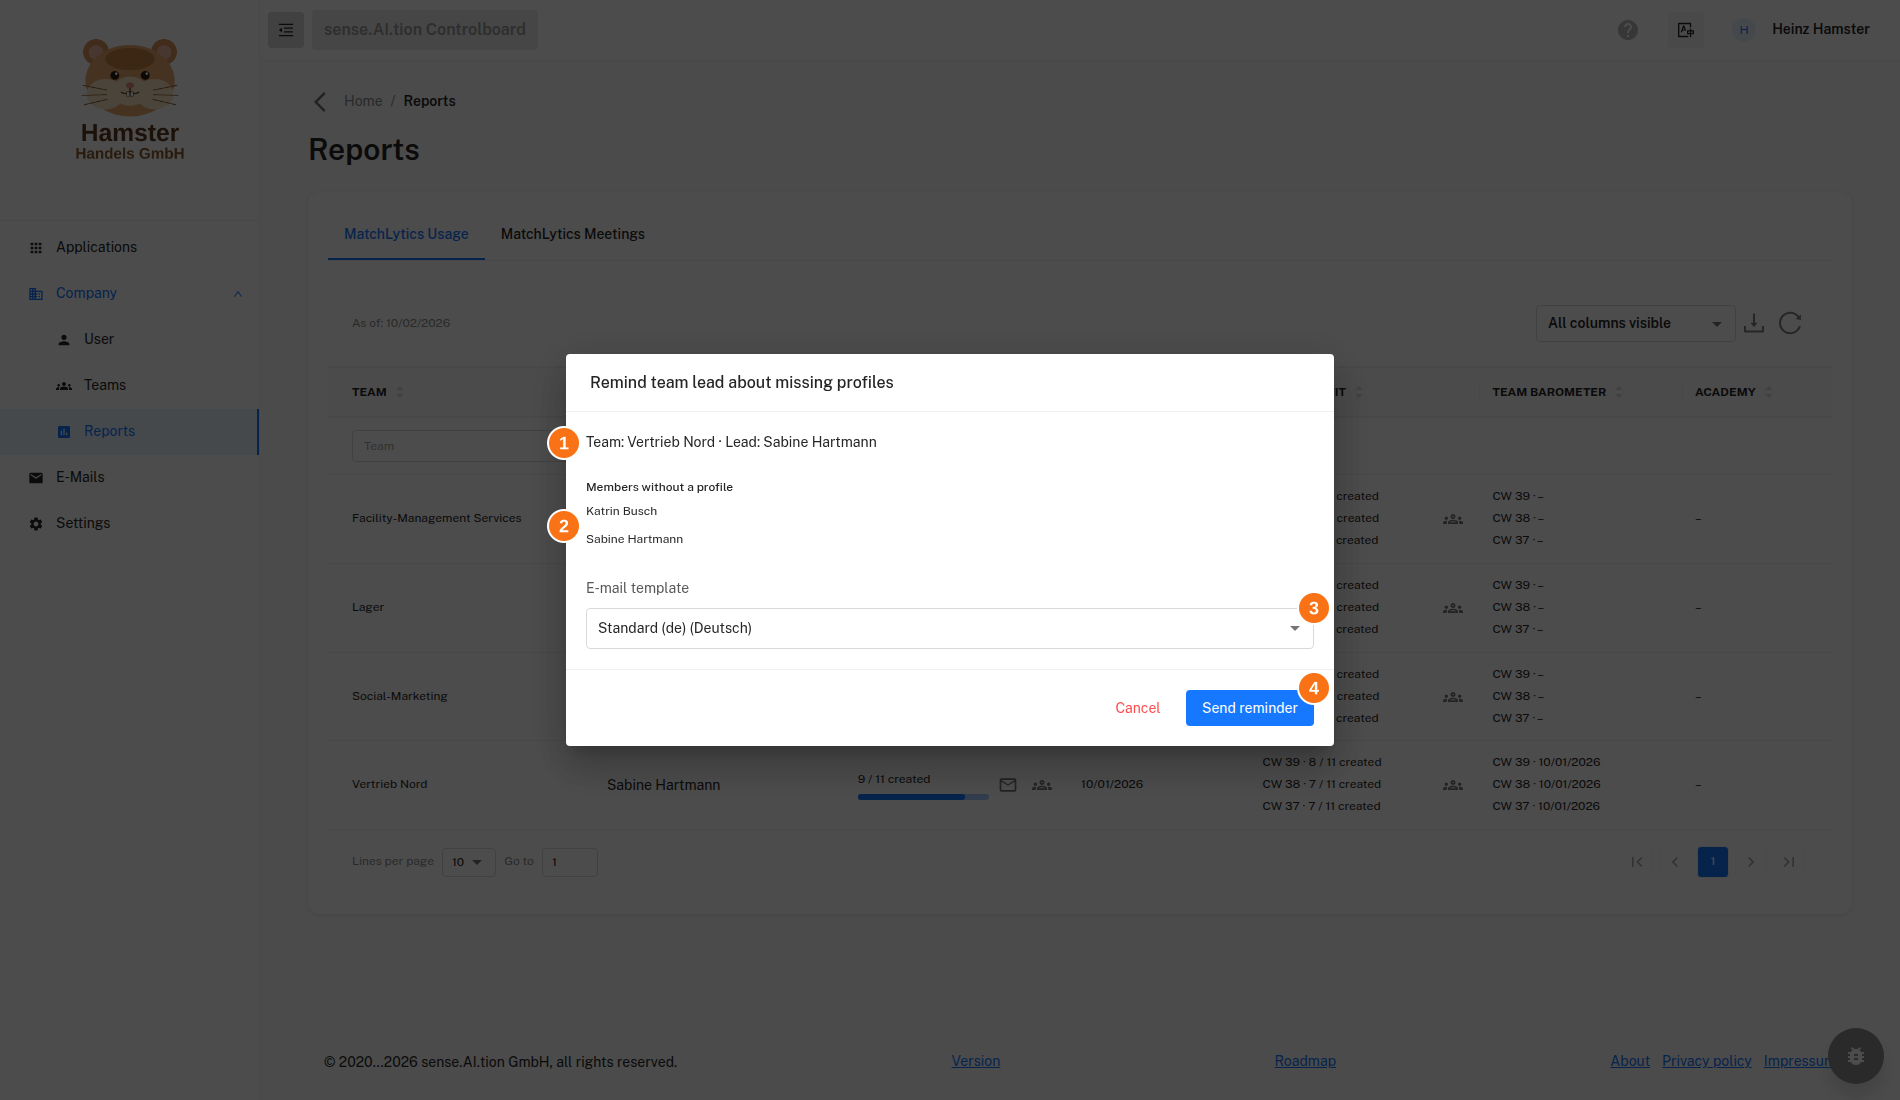Go to the next page arrow
This screenshot has width=1900, height=1100.
[1751, 862]
